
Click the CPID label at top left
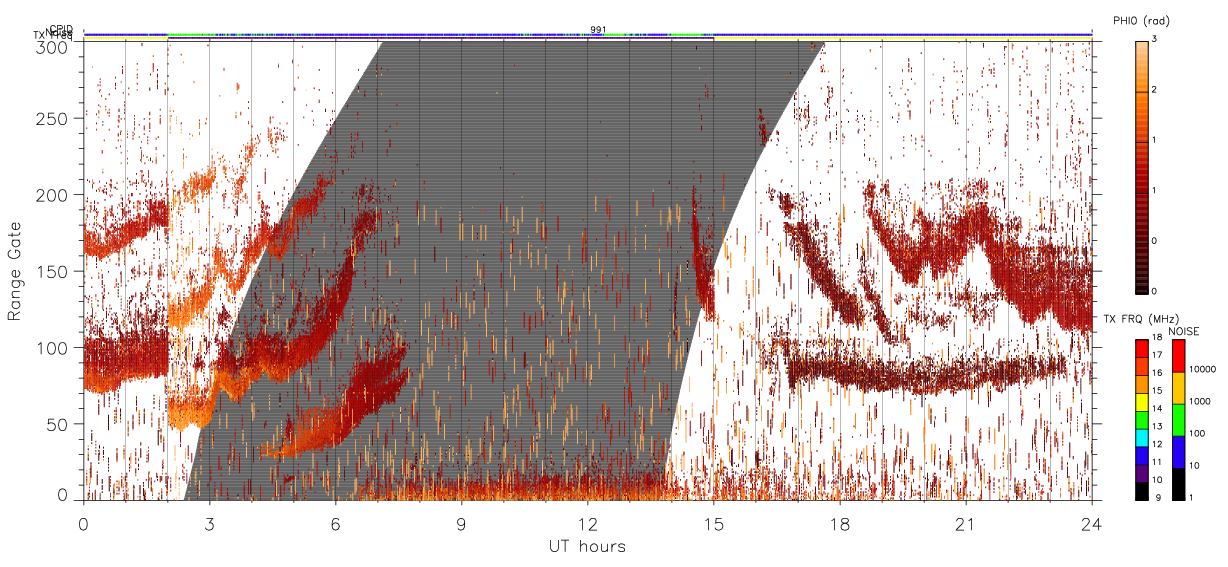coord(61,29)
